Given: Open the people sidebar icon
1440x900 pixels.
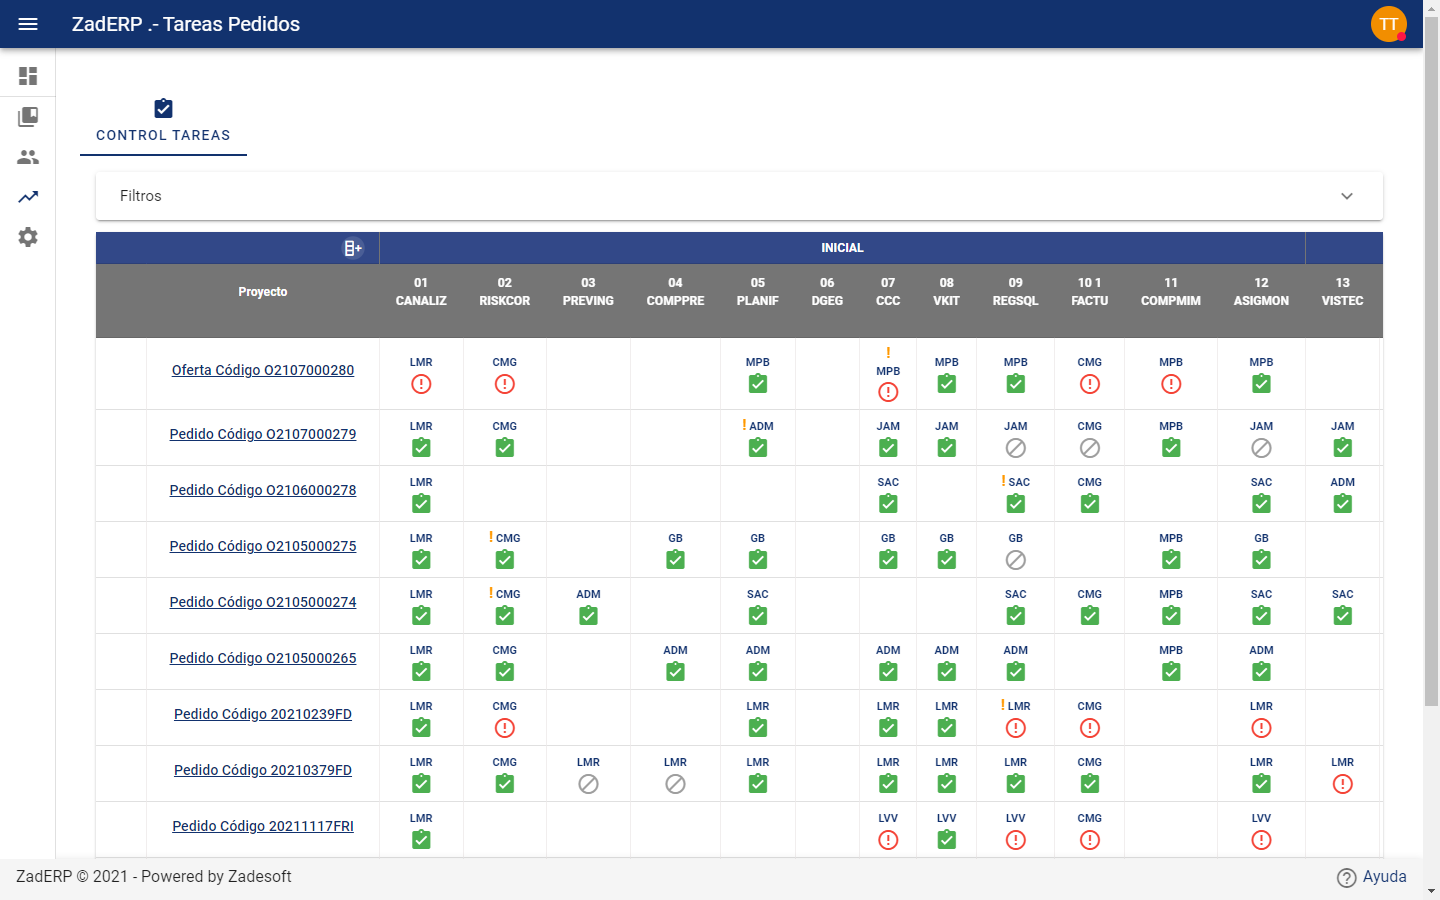Looking at the screenshot, I should [28, 157].
